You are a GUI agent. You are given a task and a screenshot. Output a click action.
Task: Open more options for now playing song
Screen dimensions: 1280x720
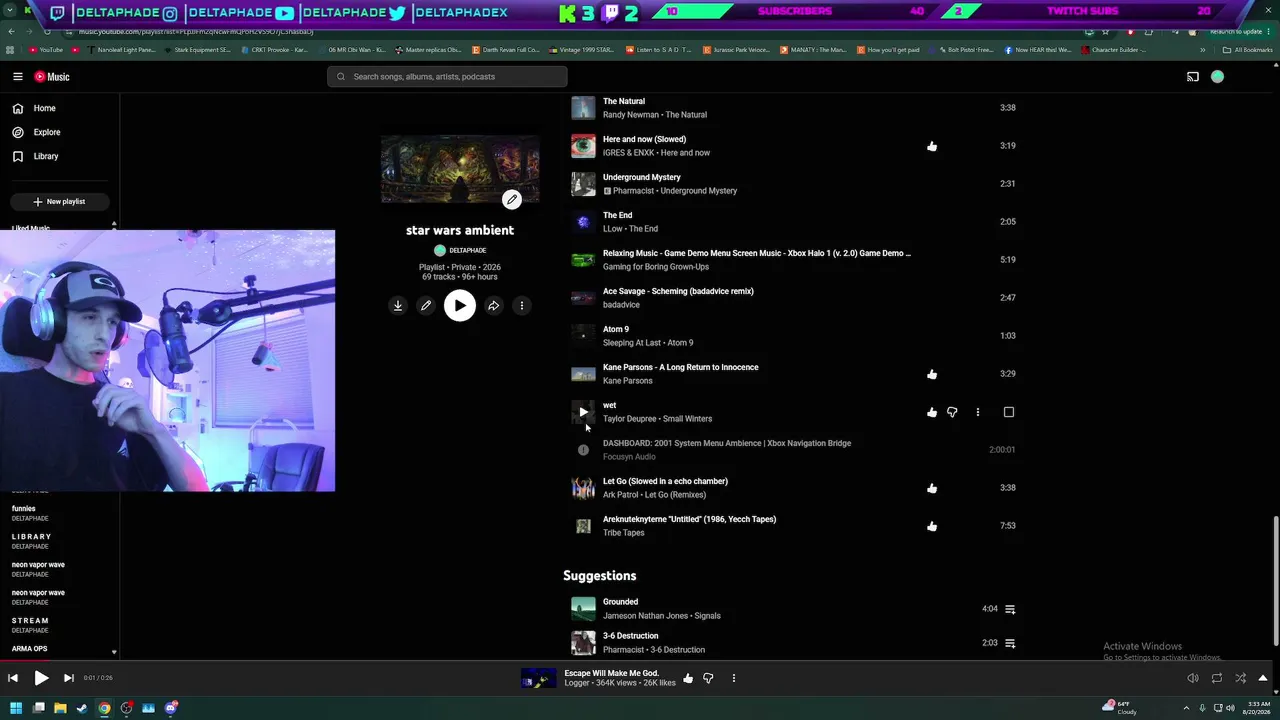(x=734, y=678)
